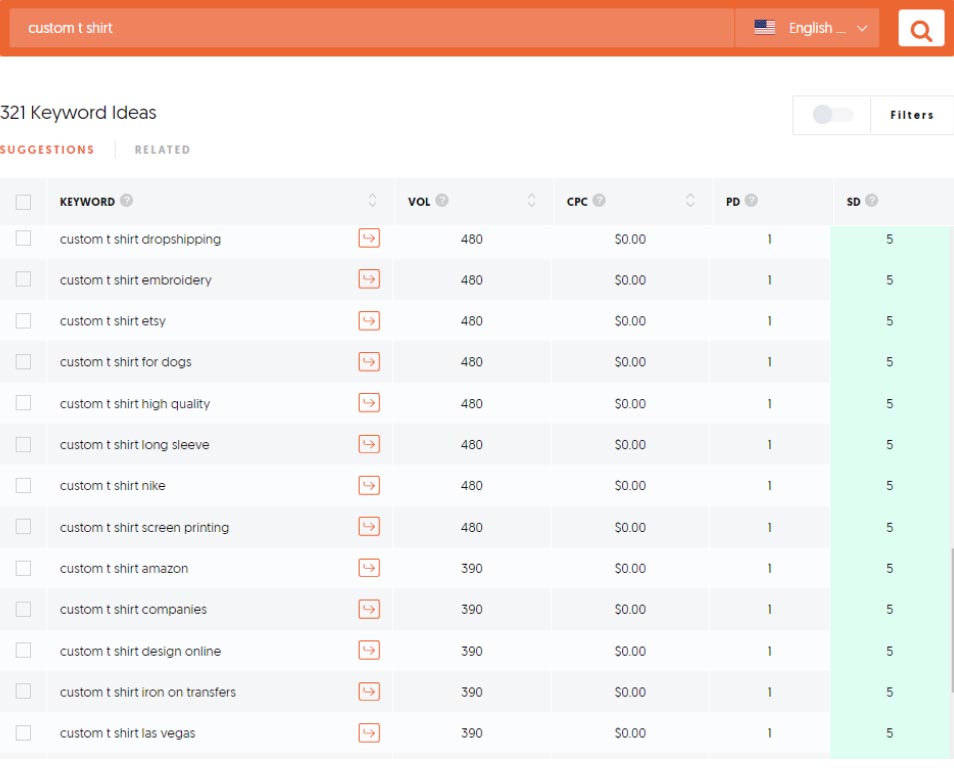This screenshot has height=770, width=954.
Task: Click the CPC column header label
Action: click(x=577, y=201)
